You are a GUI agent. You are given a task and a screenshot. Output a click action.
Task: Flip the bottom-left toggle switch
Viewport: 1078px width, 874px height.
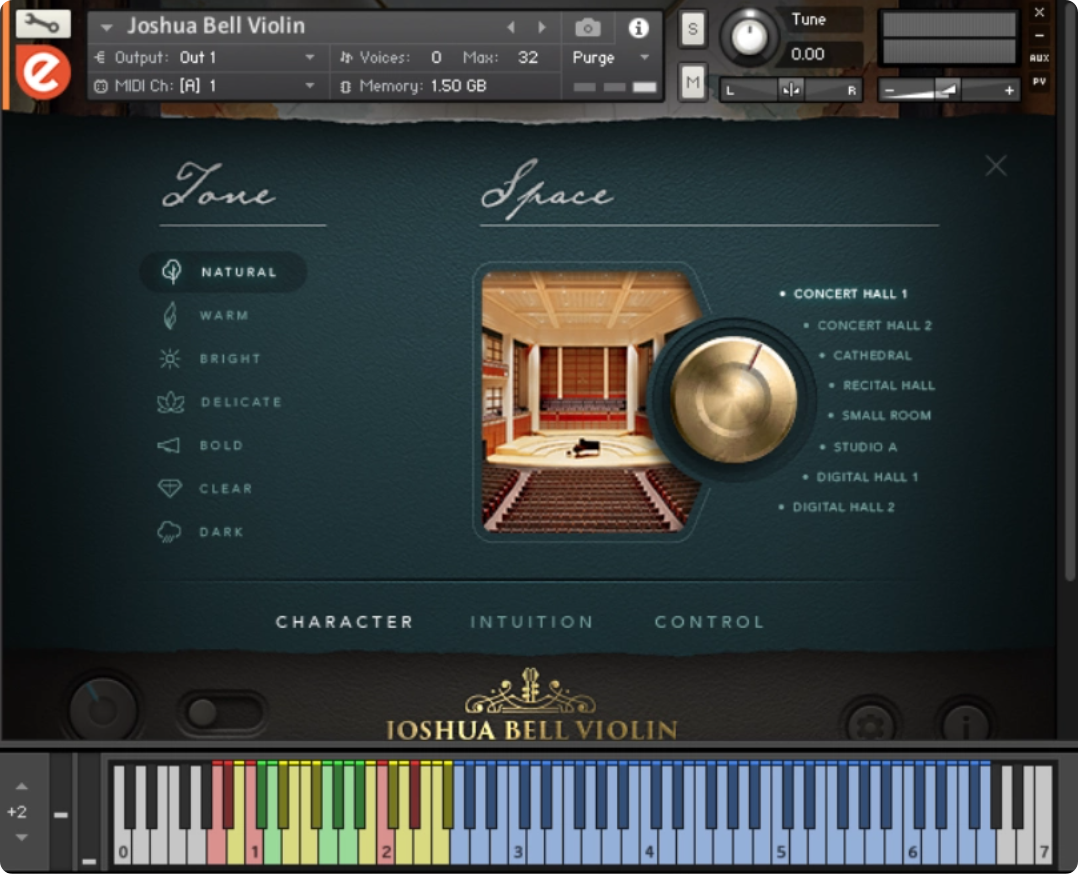click(x=221, y=712)
